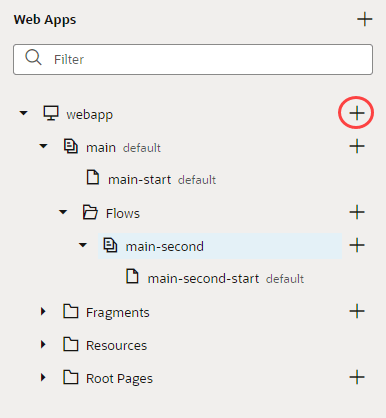This screenshot has height=418, width=386.
Task: Collapse the webapp tree node
Action: tap(23, 113)
